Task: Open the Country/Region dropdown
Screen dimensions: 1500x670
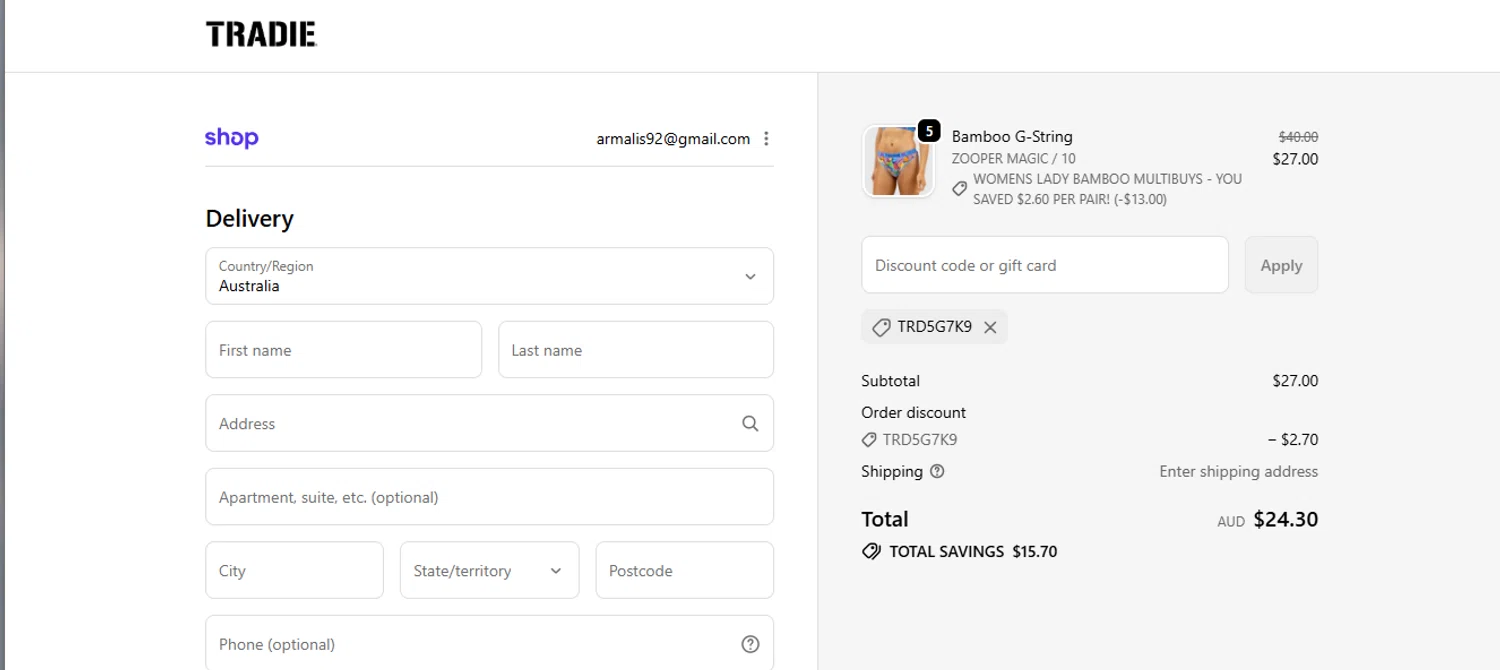Action: (x=489, y=276)
